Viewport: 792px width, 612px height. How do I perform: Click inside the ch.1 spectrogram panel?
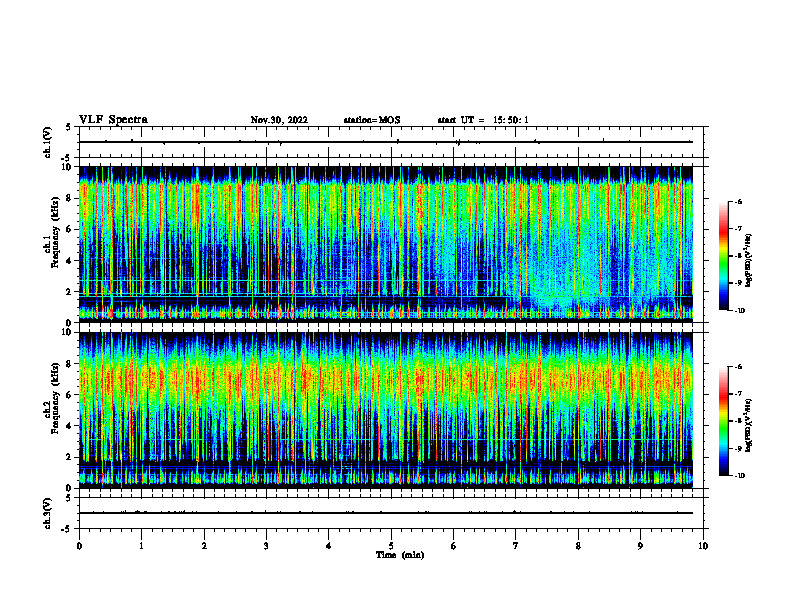(386, 244)
